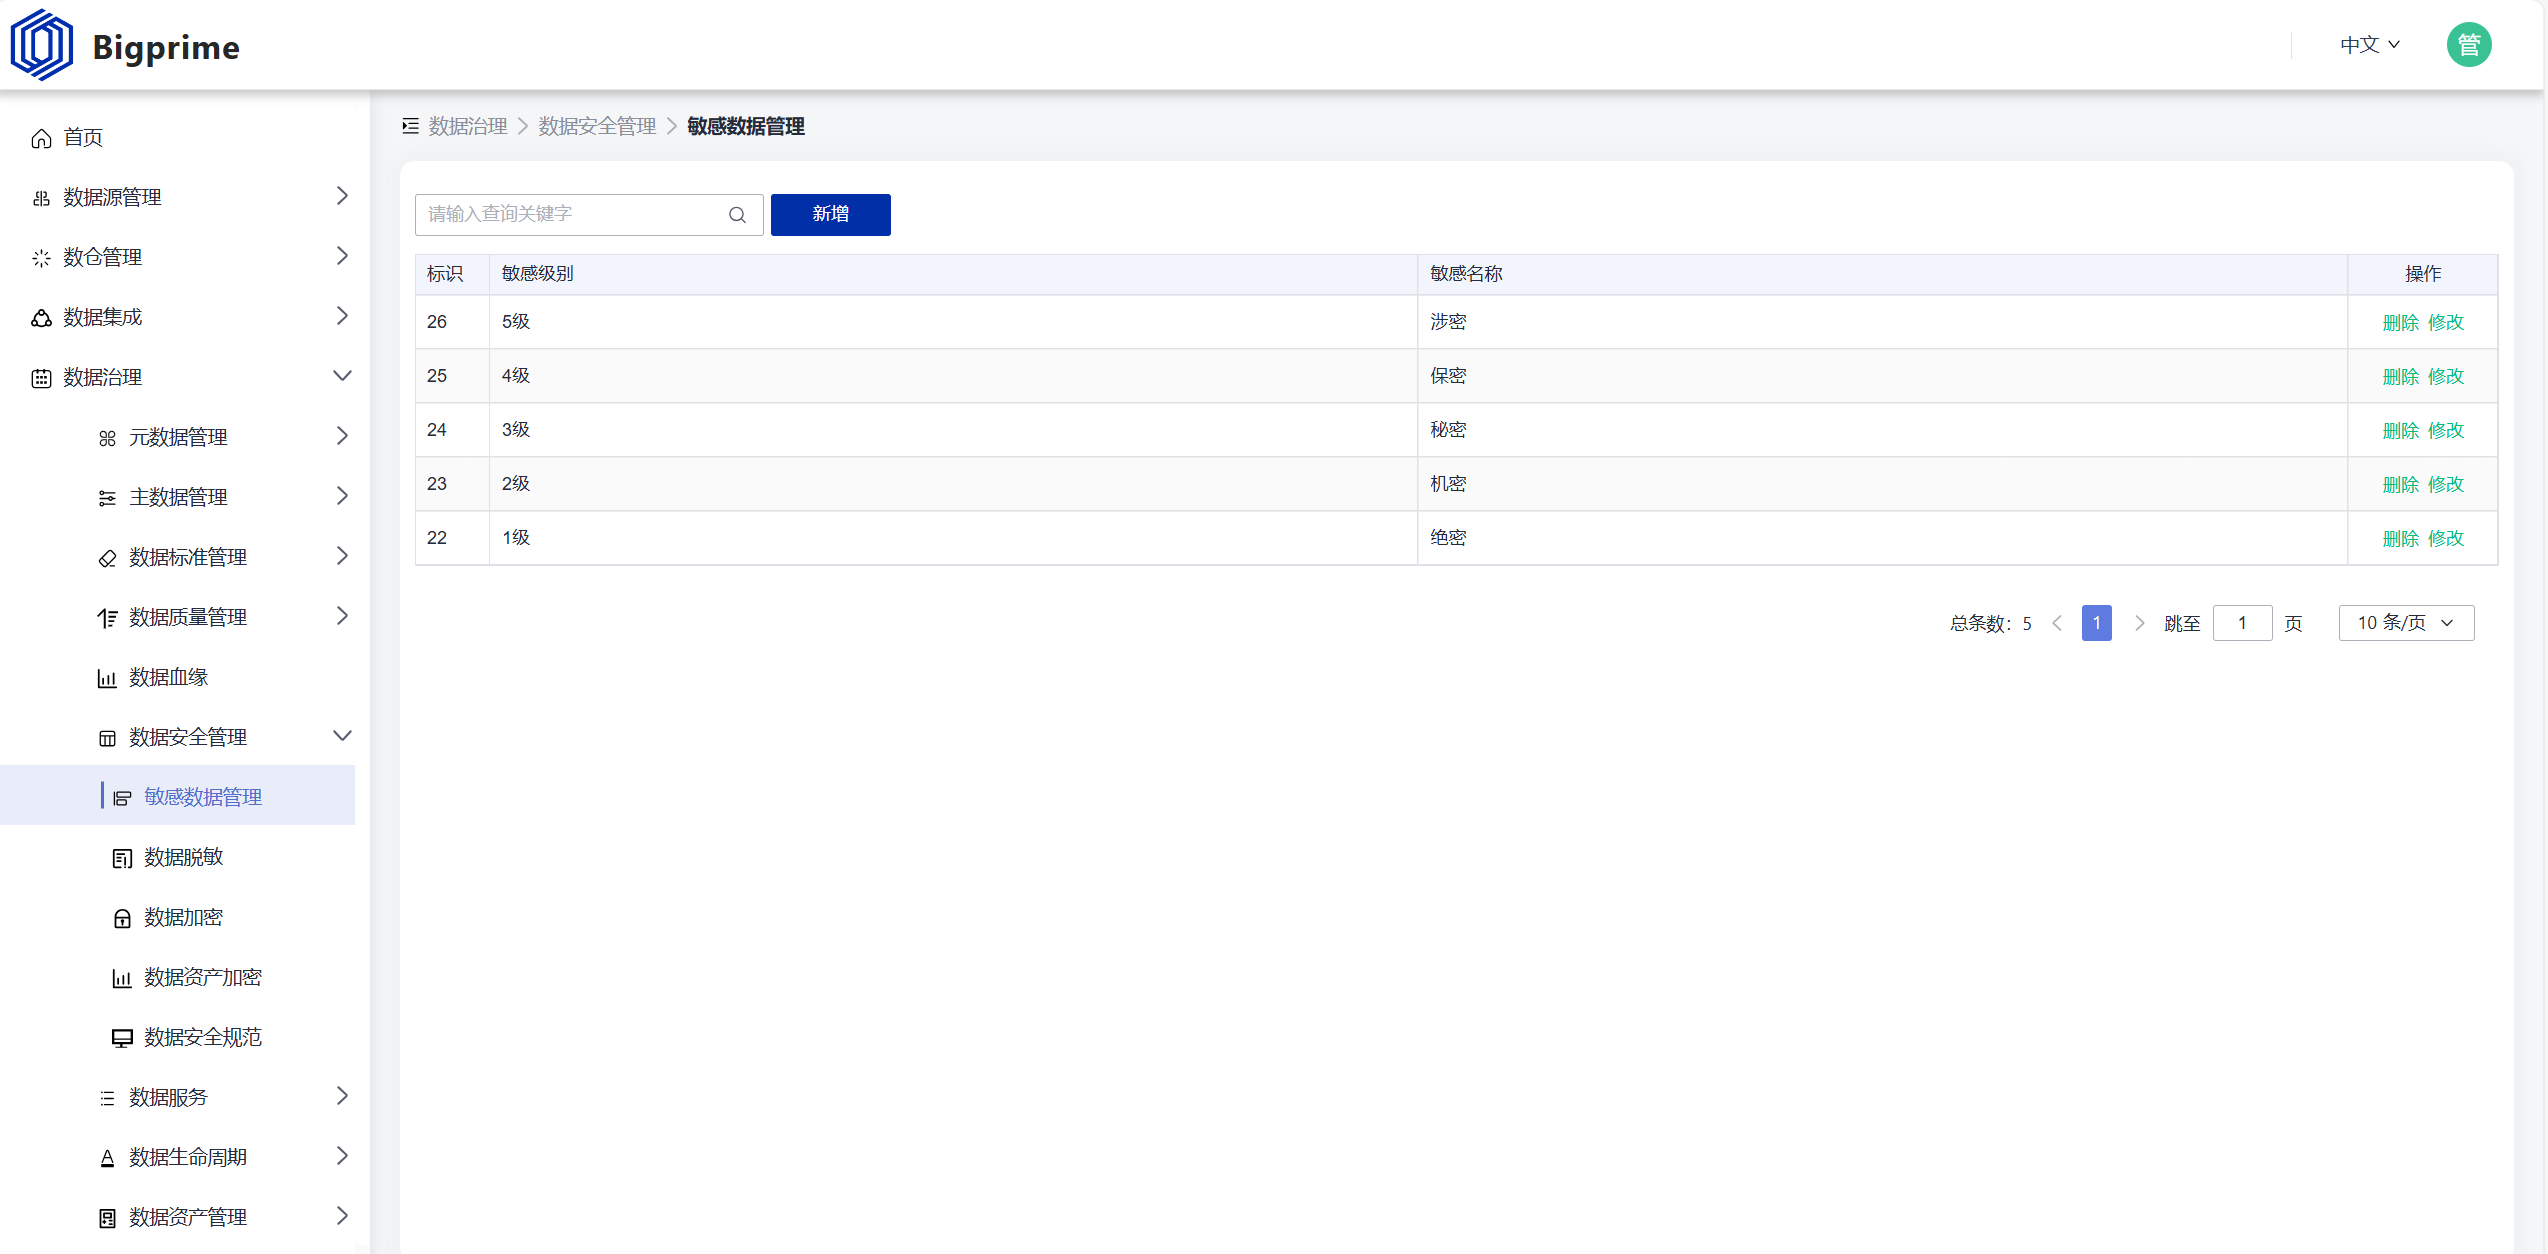Click the 数仓管理 sparkle icon
This screenshot has width=2548, height=1254.
41,258
